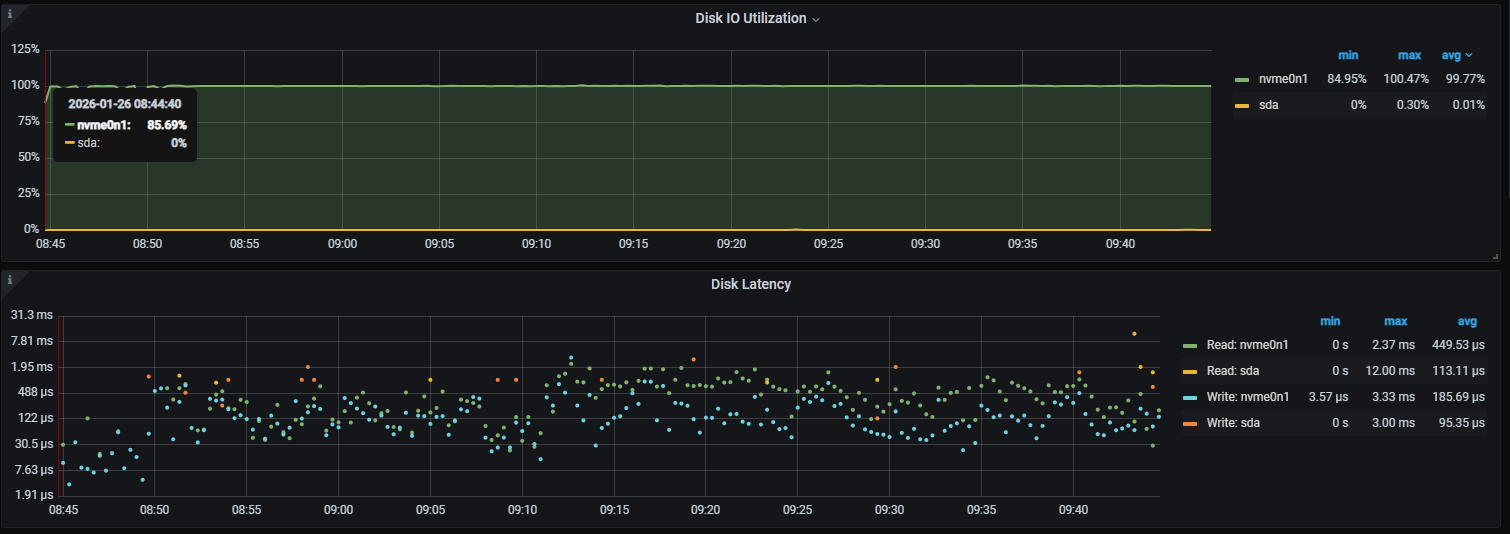Viewport: 1510px width, 534px height.
Task: Click the orange Write: sda color swatch
Action: click(1189, 423)
